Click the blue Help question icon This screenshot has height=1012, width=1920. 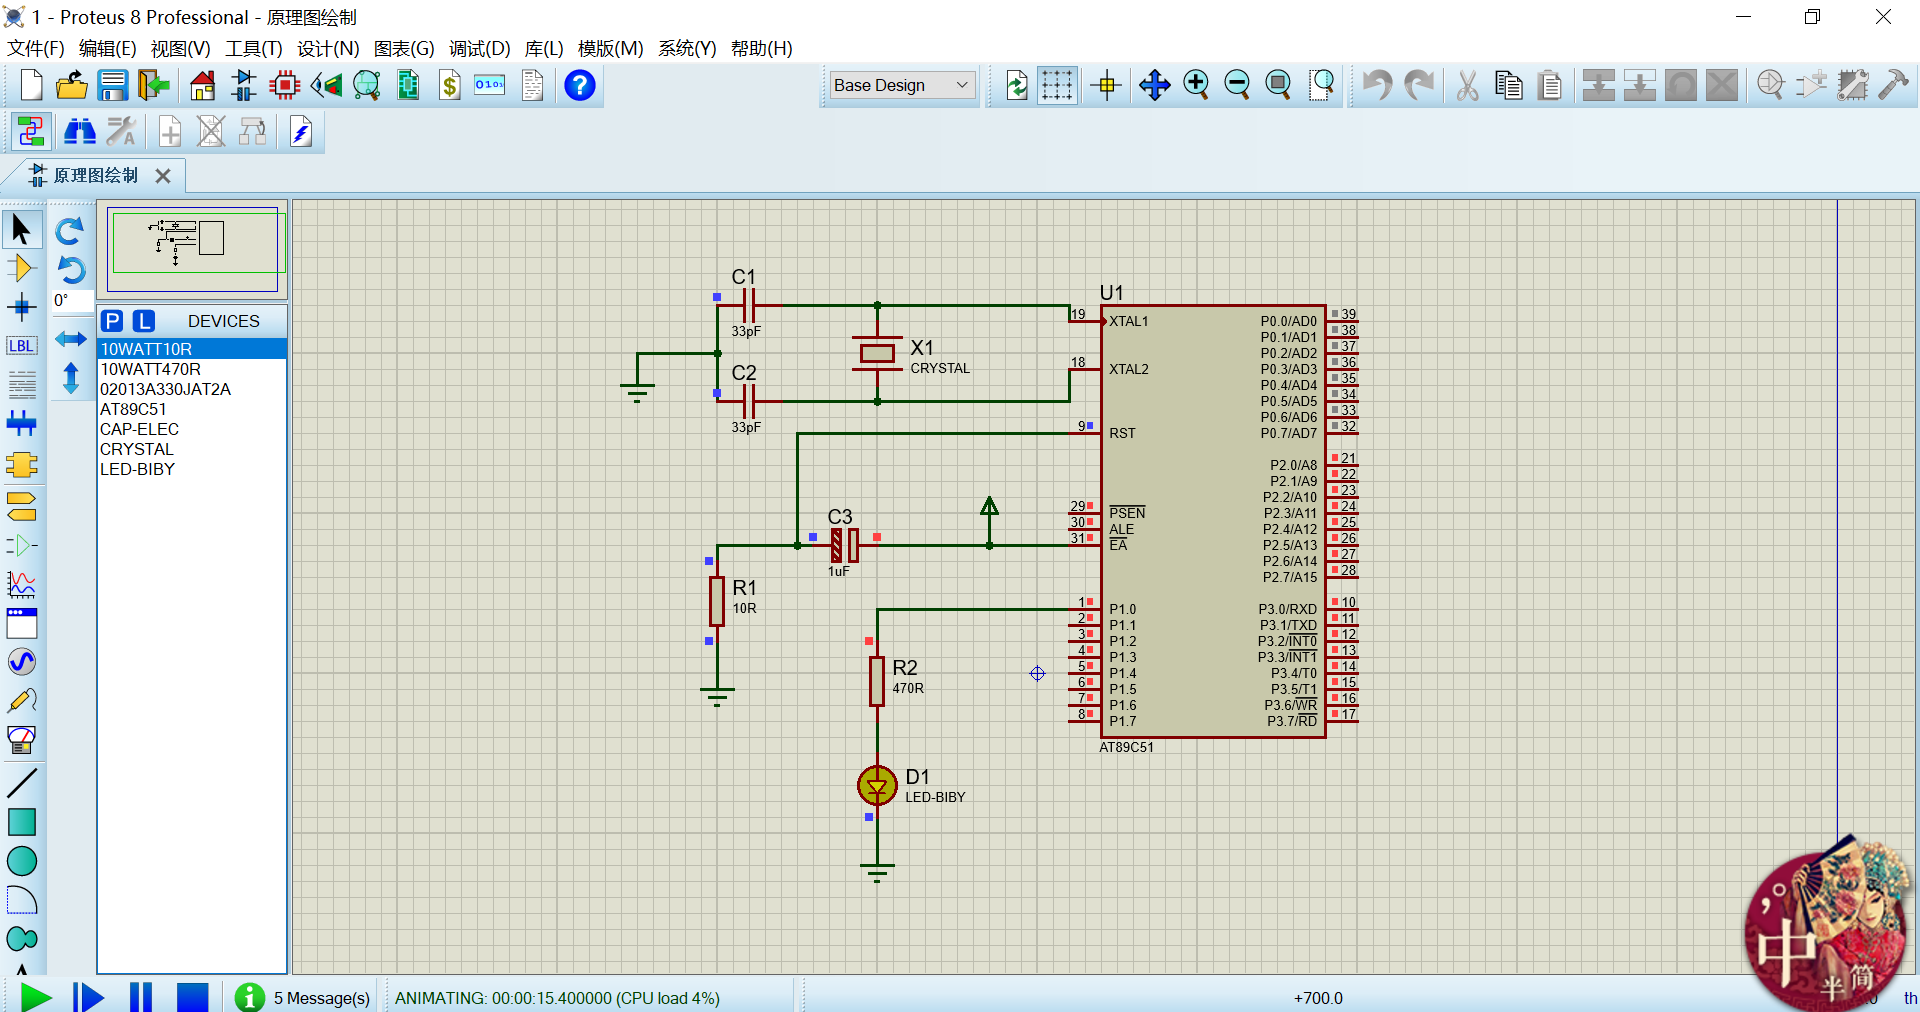[x=579, y=86]
